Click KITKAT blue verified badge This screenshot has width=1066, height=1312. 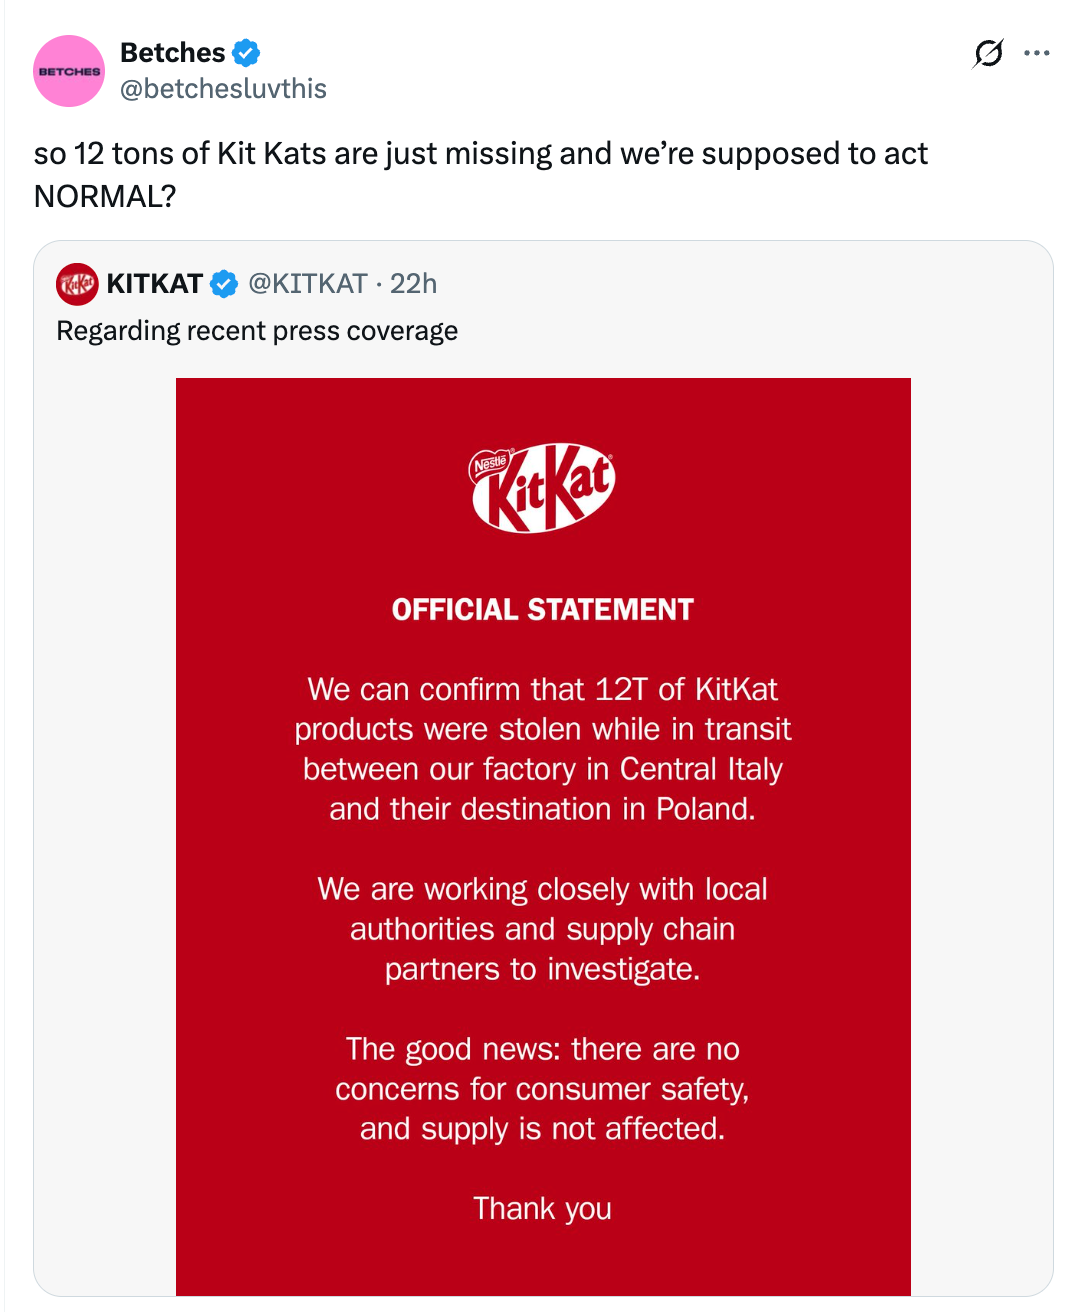(222, 283)
